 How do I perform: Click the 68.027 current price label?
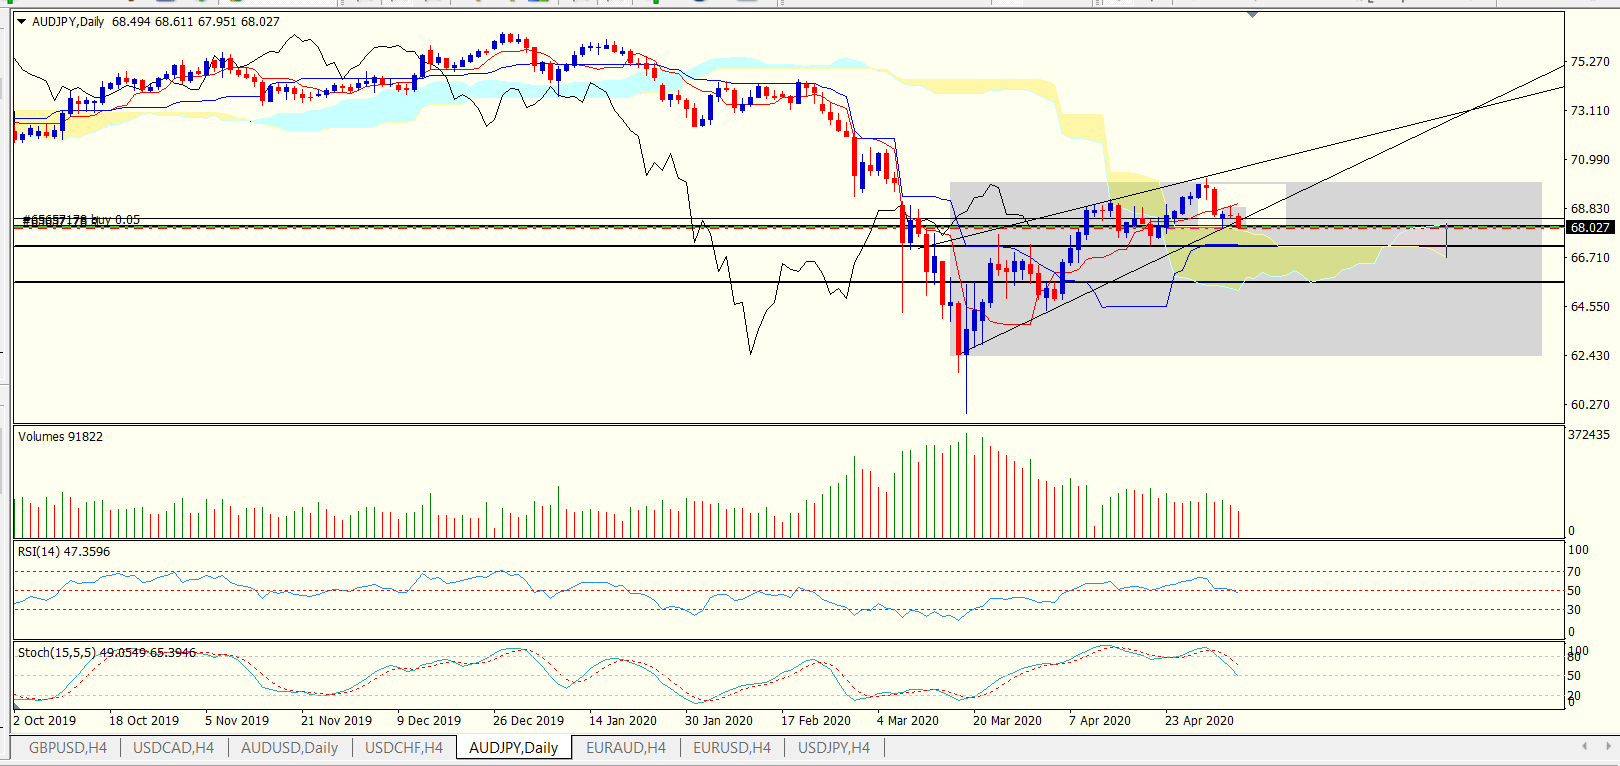point(1590,228)
